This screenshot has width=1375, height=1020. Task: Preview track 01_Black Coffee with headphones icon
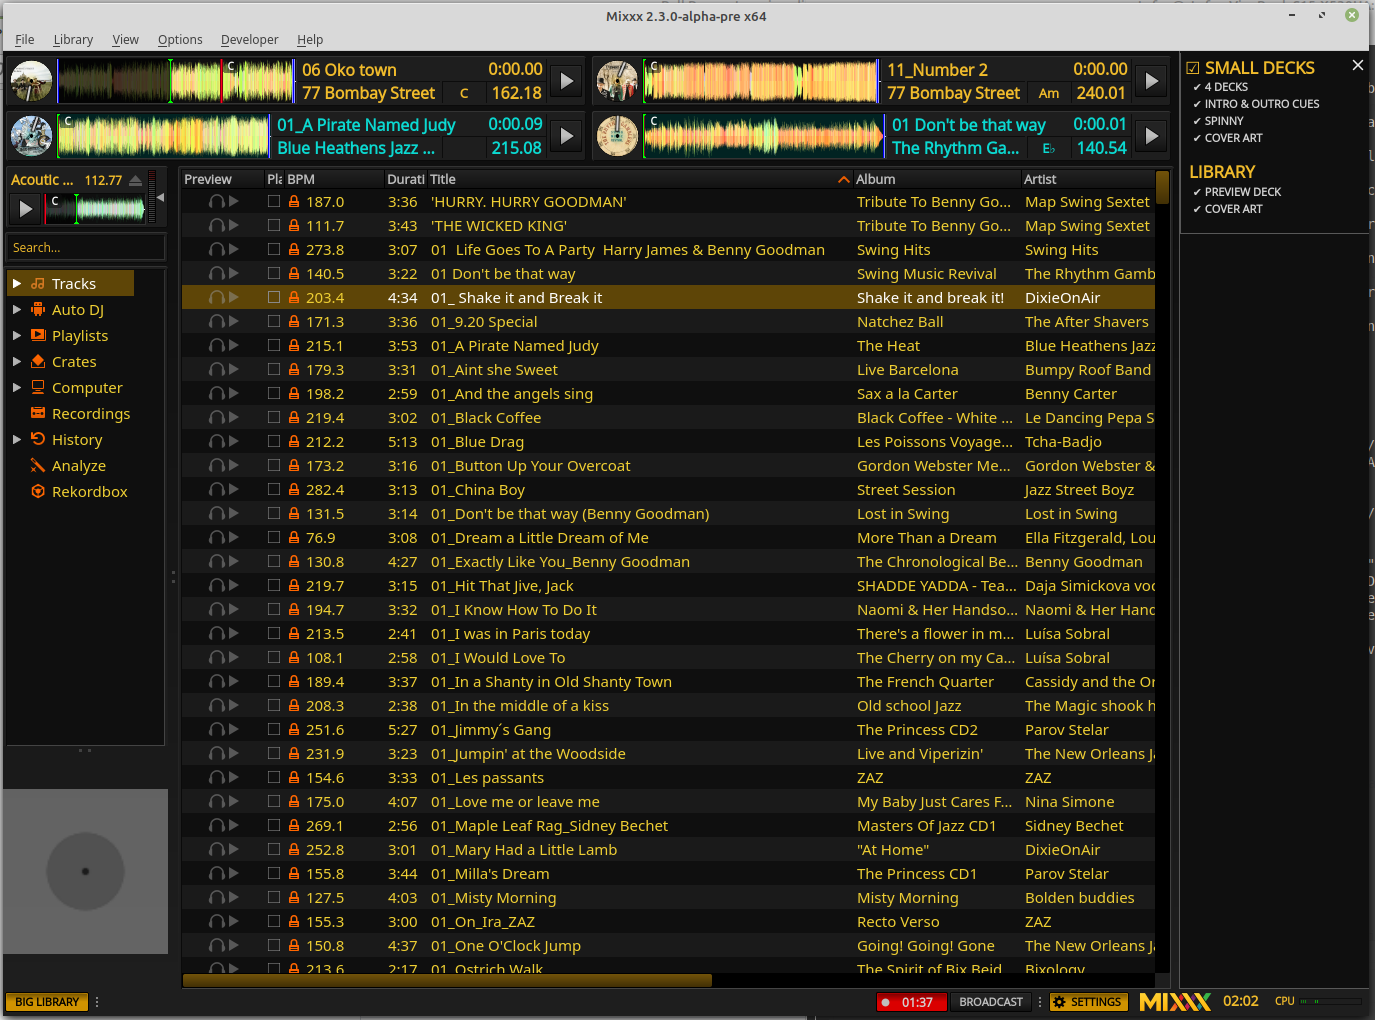coord(216,418)
